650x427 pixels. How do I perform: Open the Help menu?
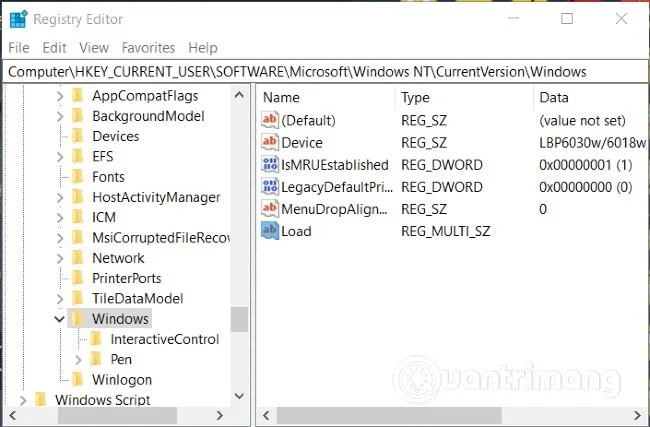pyautogui.click(x=203, y=48)
